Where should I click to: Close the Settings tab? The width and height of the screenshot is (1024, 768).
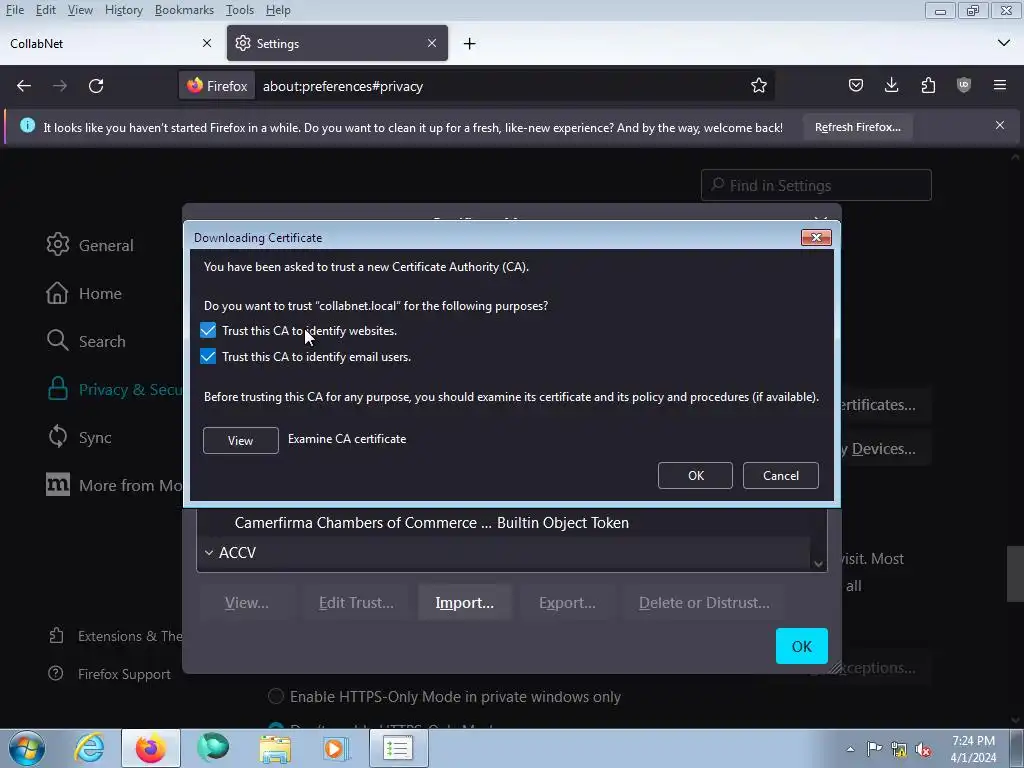pos(432,43)
